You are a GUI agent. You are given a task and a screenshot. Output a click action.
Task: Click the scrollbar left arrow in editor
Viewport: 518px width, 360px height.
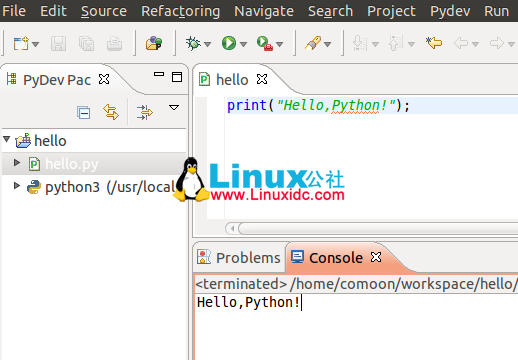(x=232, y=229)
